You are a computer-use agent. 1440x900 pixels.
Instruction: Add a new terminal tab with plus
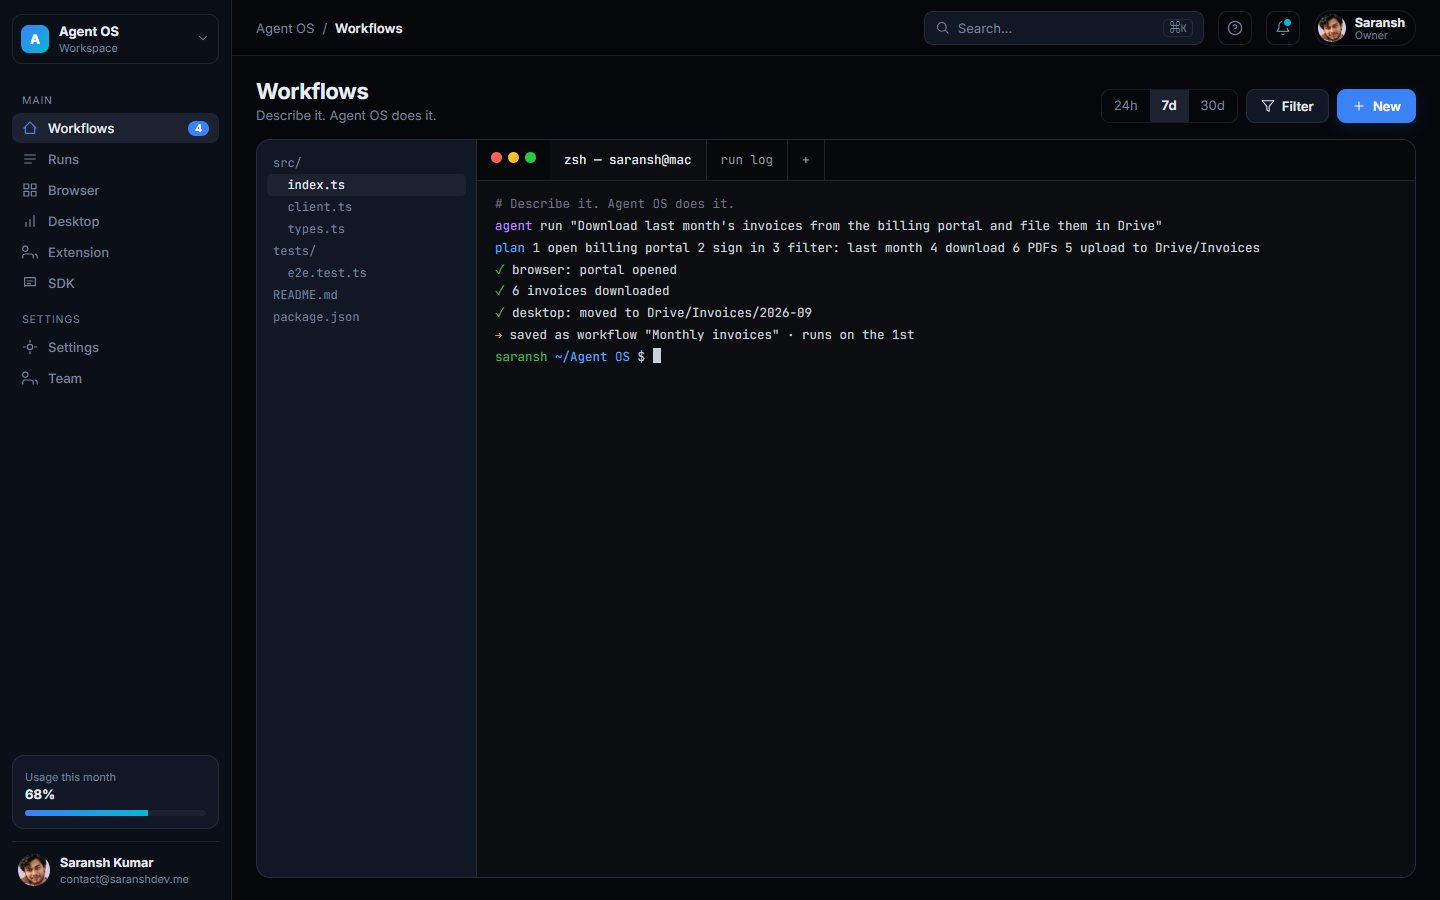[806, 160]
